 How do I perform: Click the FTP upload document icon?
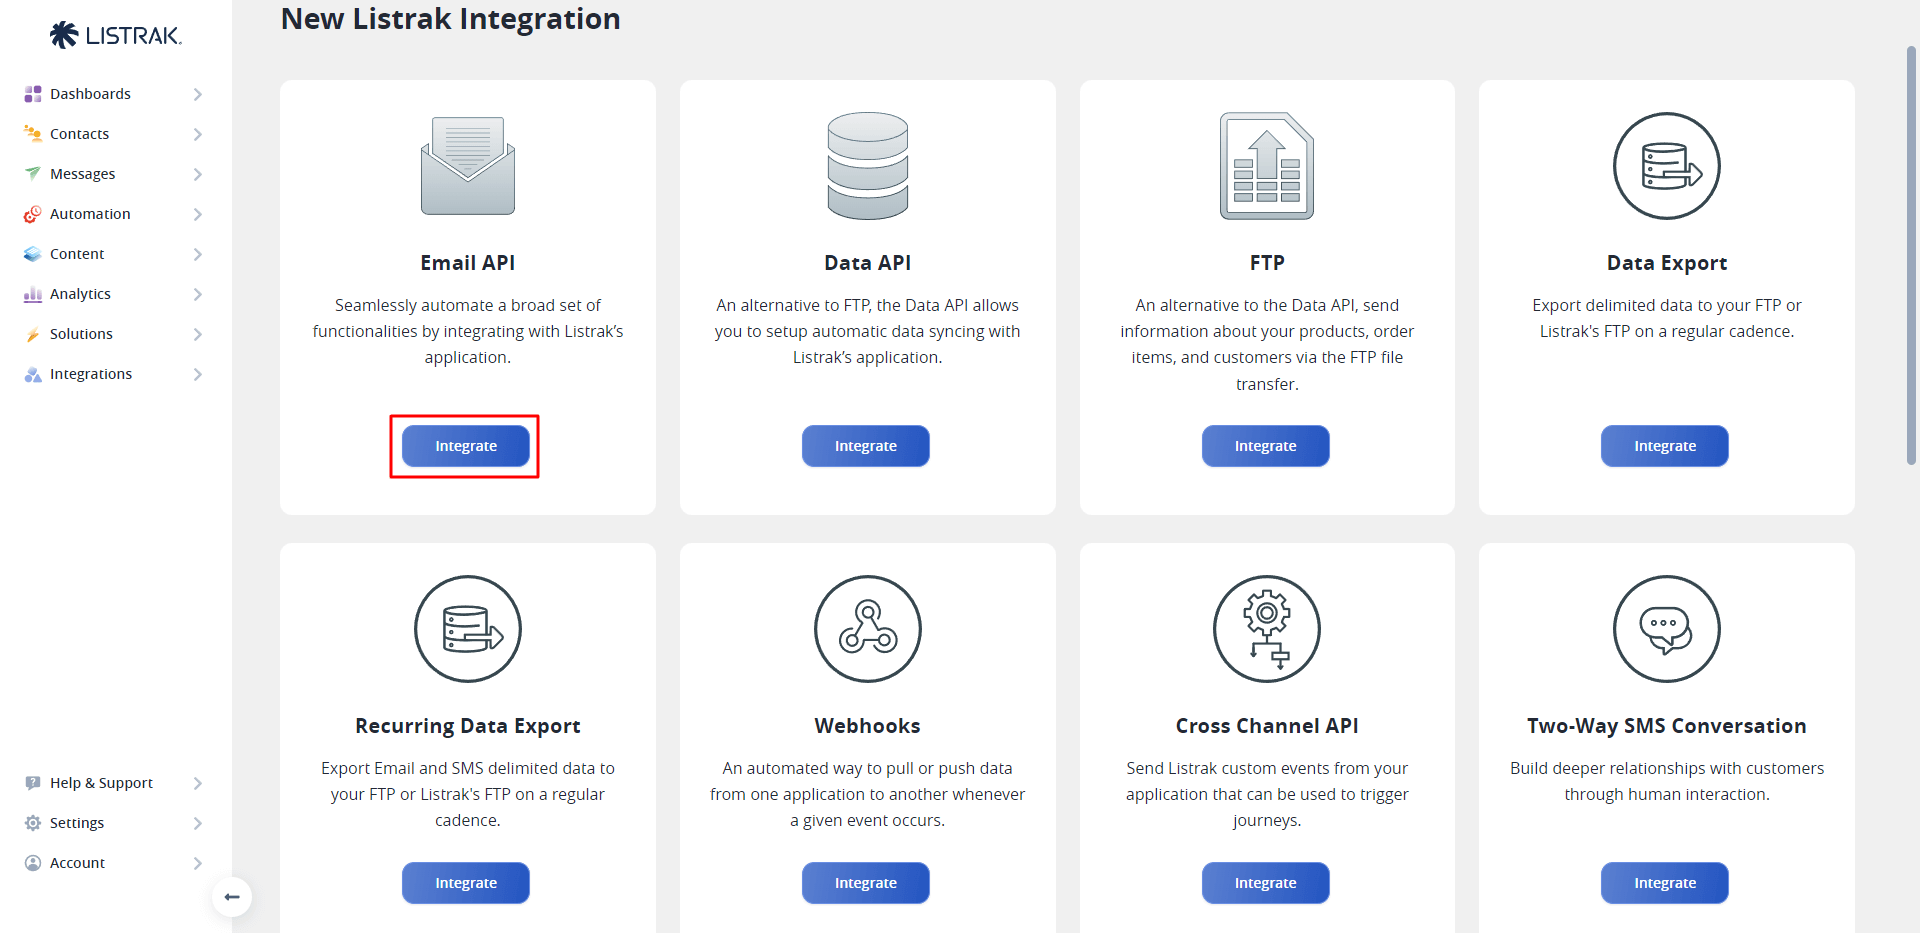click(x=1266, y=166)
